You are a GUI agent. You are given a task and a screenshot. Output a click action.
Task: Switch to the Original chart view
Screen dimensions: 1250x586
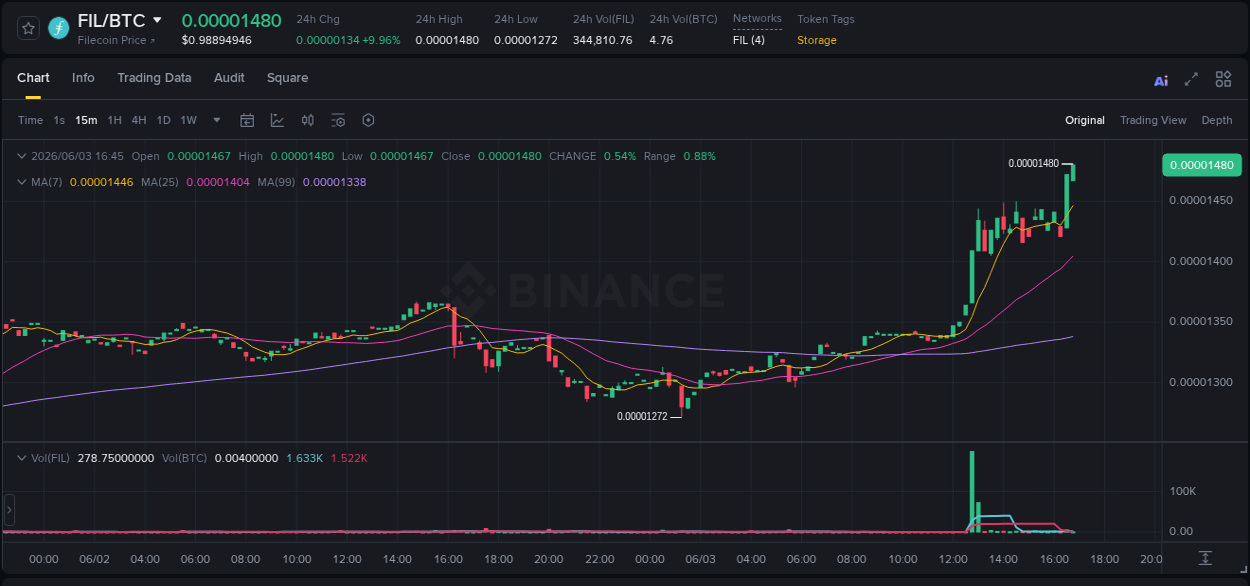tap(1085, 120)
